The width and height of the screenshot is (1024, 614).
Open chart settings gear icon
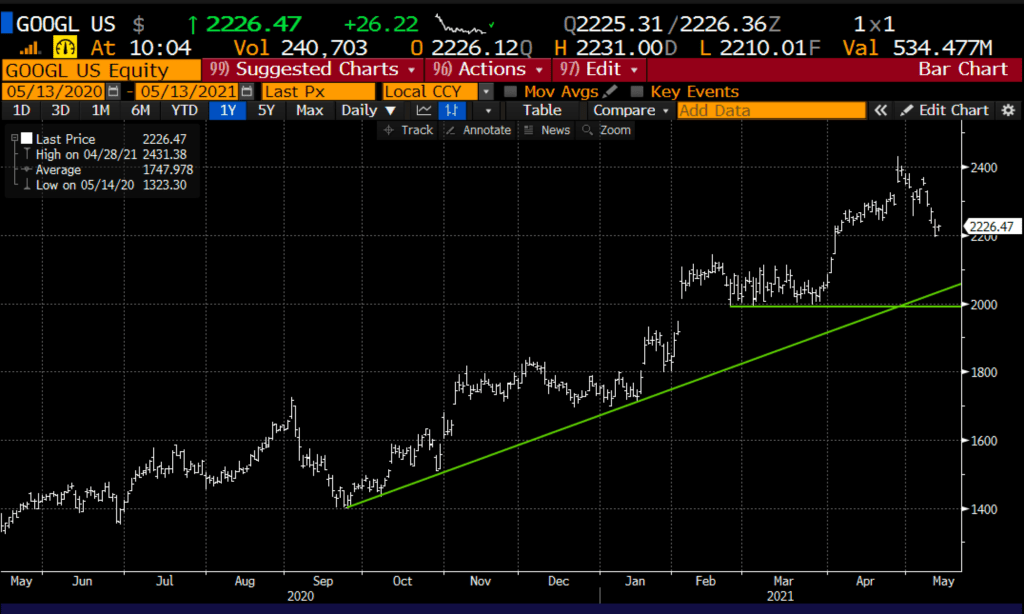pyautogui.click(x=1008, y=111)
